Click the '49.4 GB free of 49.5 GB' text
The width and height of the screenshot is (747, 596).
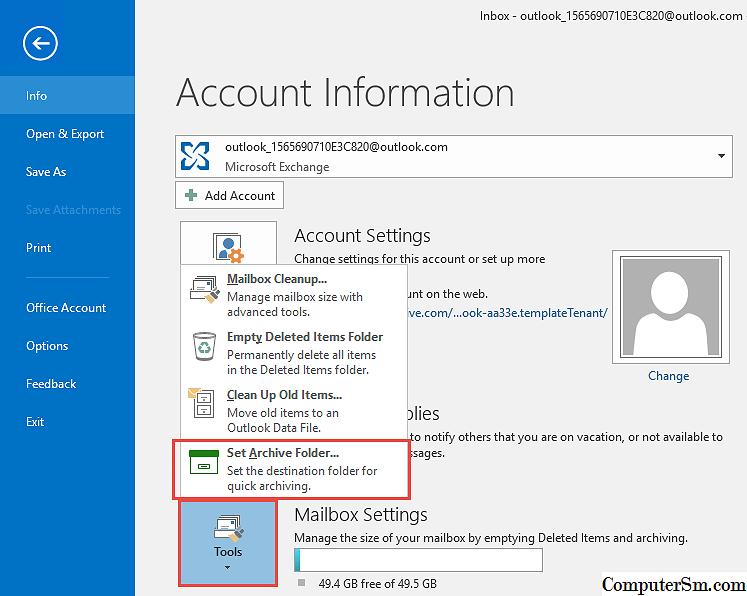pos(377,584)
